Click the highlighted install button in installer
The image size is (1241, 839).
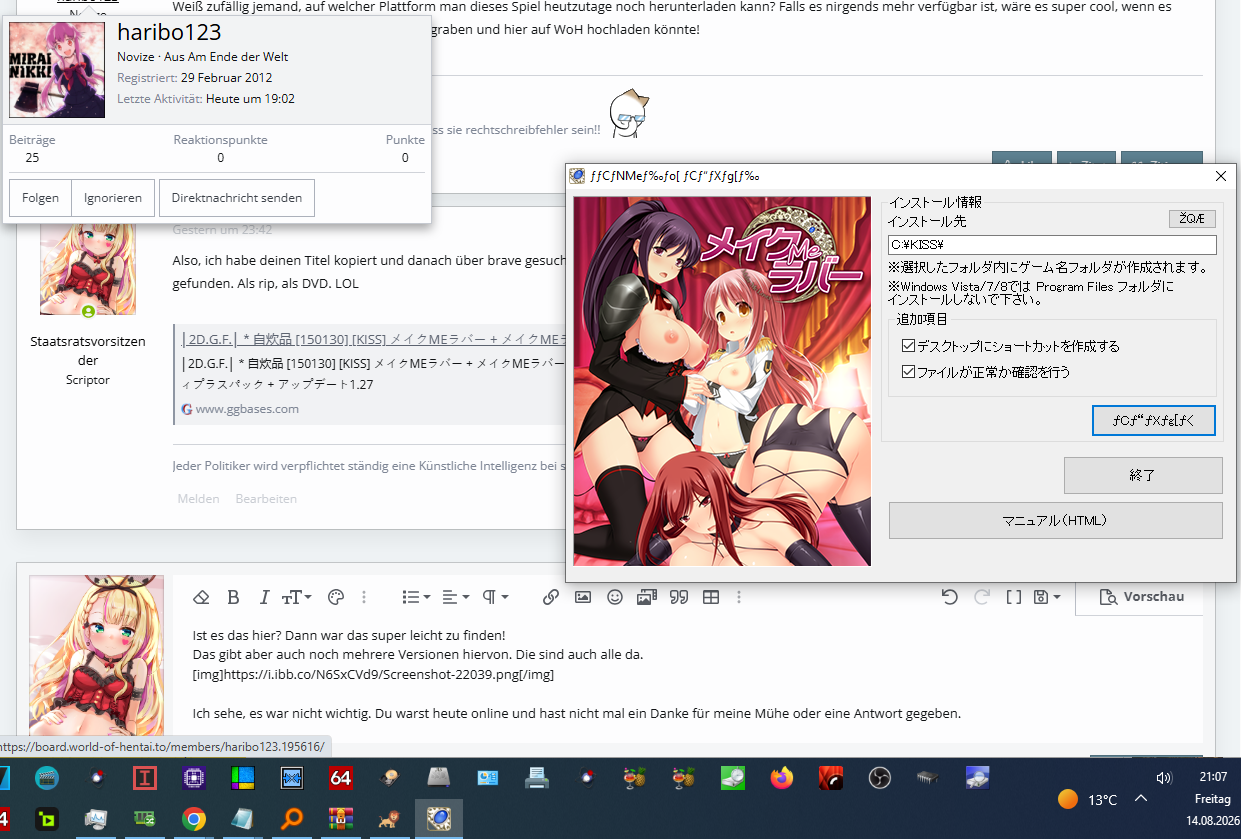1154,420
